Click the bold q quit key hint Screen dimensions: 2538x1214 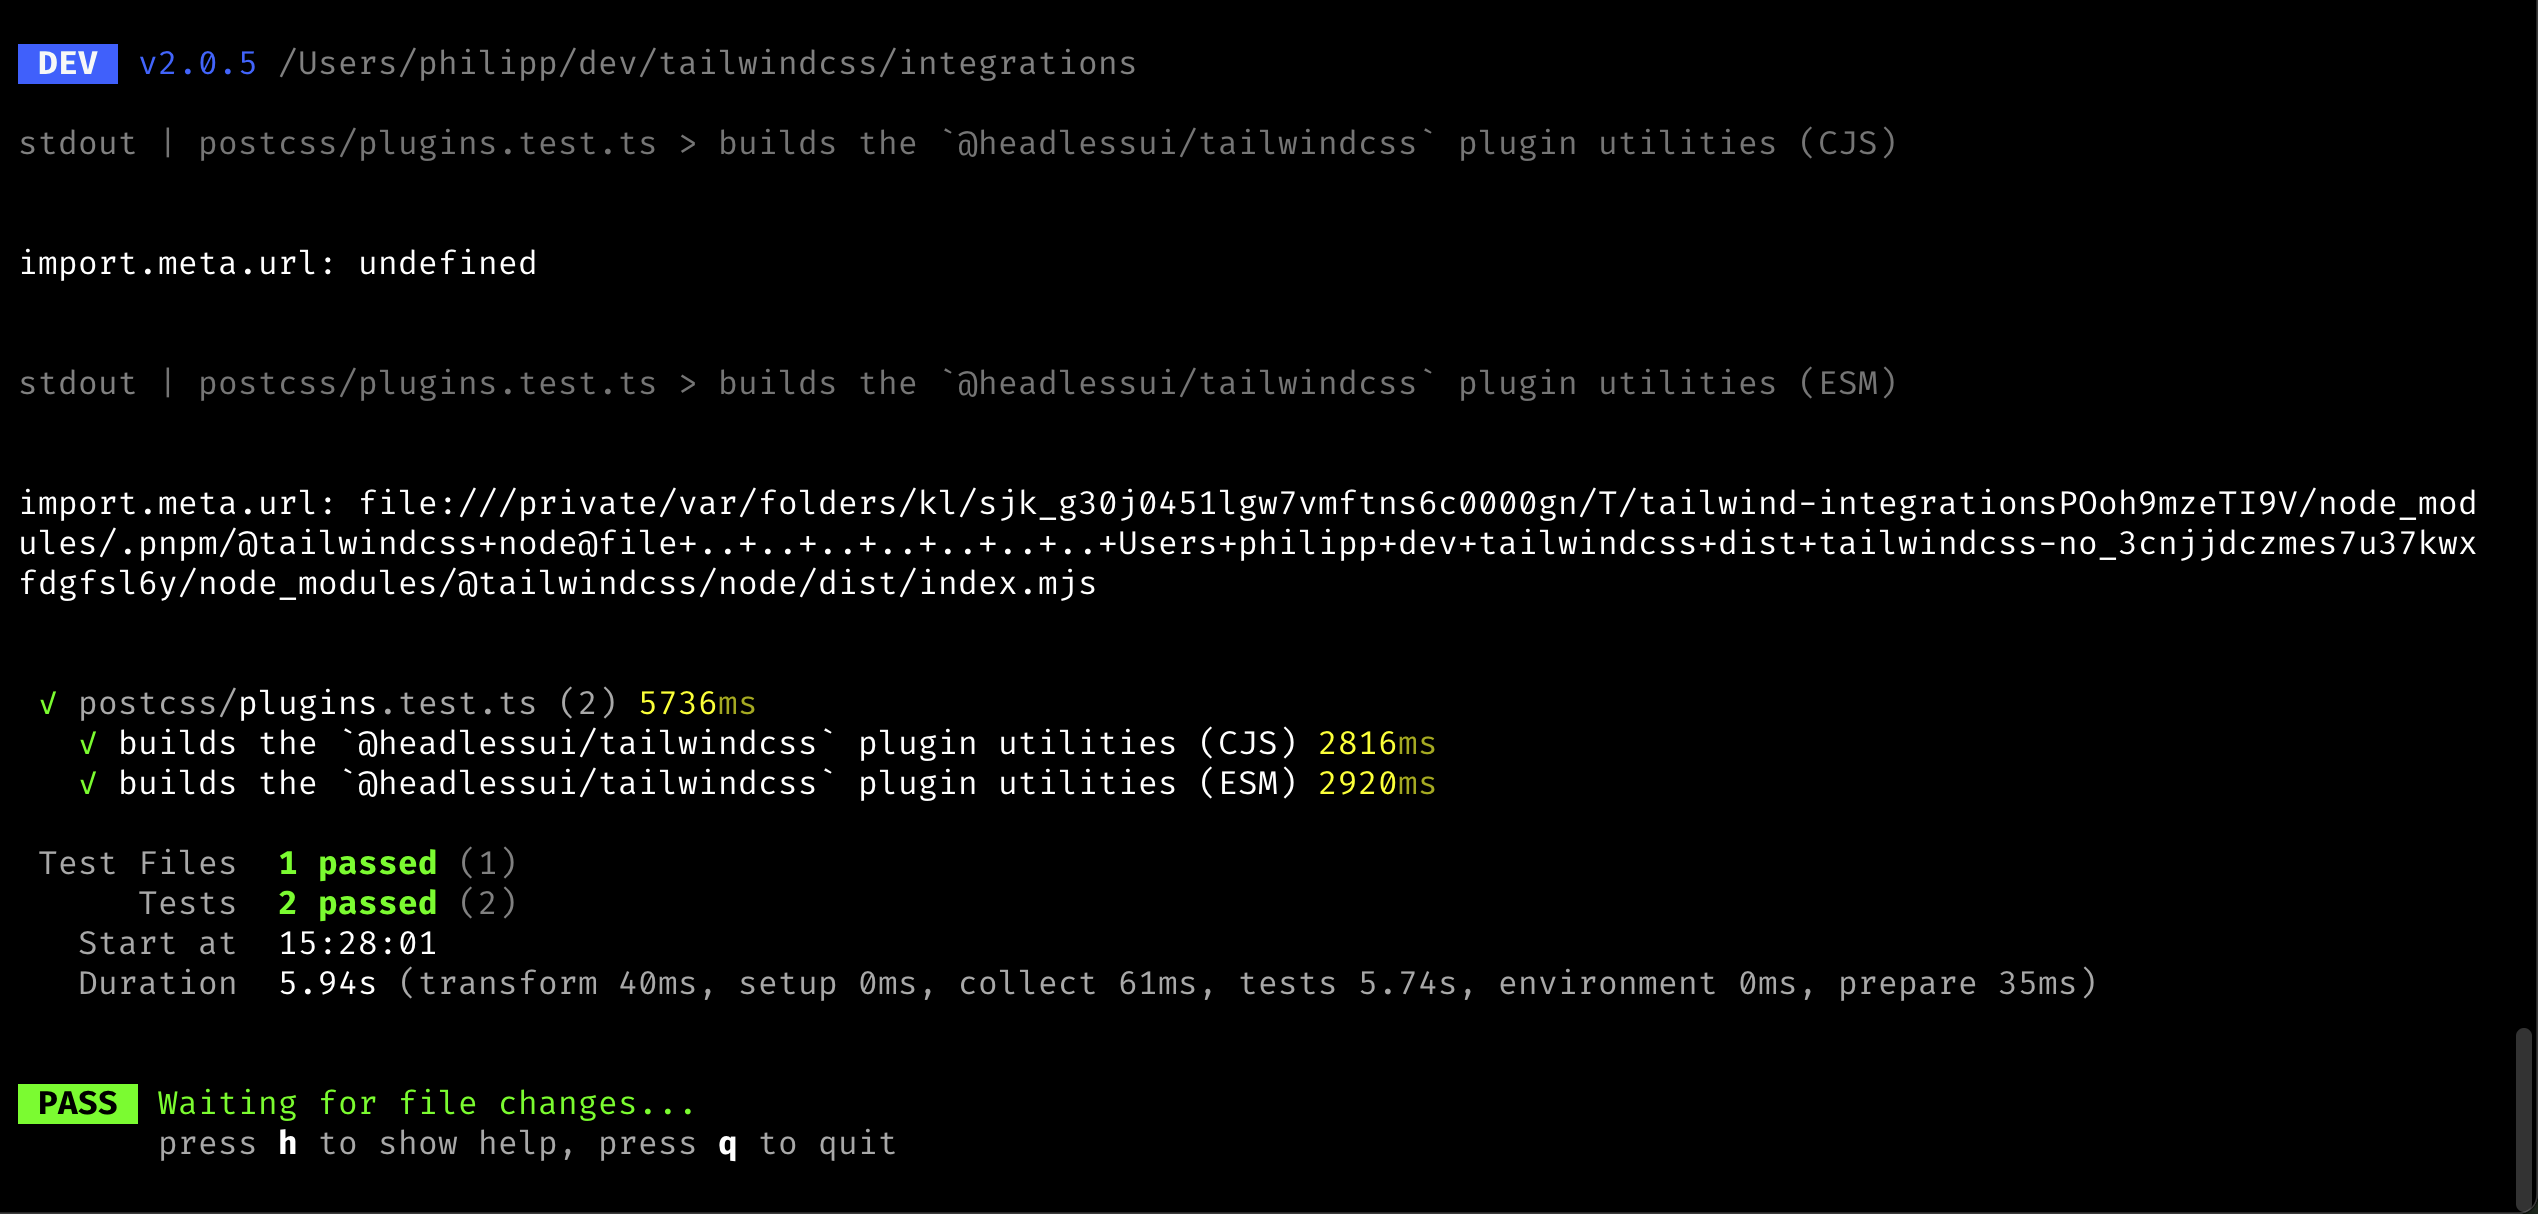click(x=728, y=1145)
